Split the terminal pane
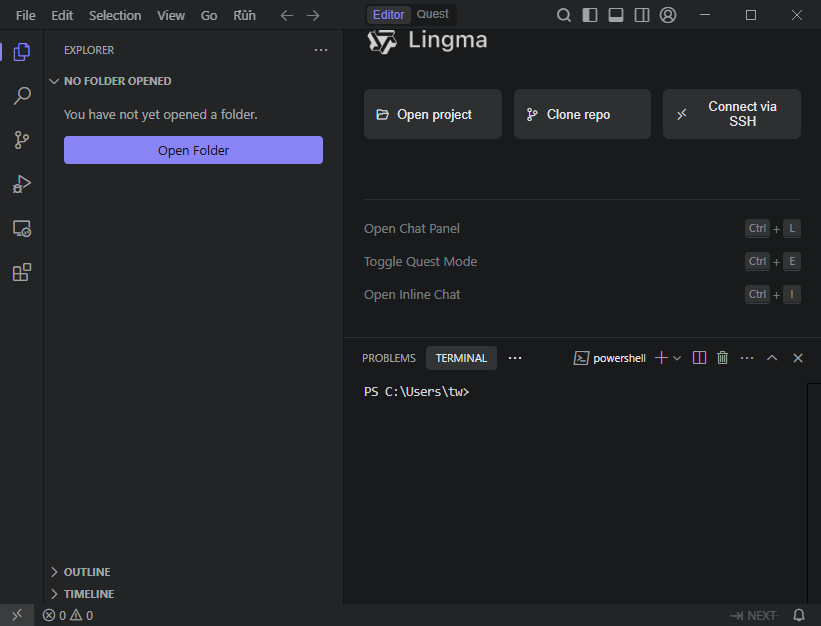This screenshot has width=821, height=626. tap(699, 358)
